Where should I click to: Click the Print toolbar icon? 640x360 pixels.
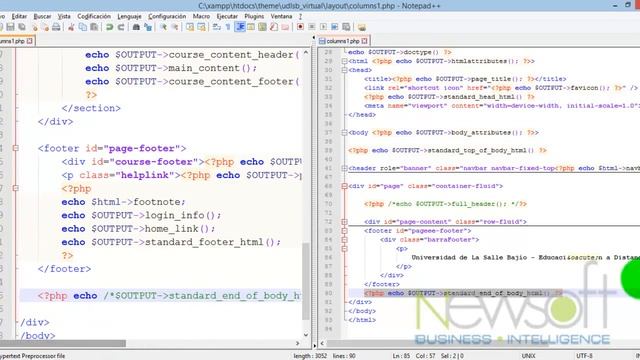point(56,27)
